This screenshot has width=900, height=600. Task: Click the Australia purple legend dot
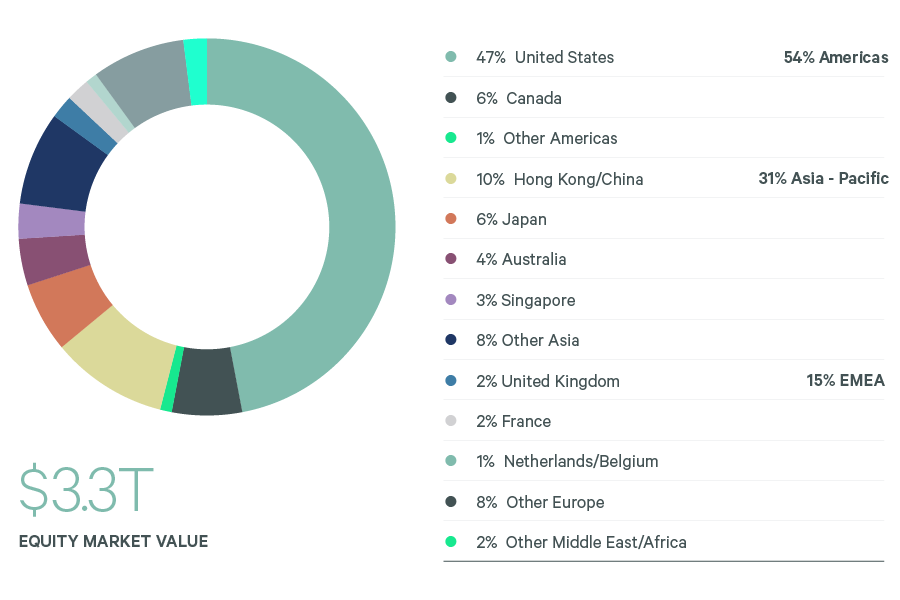pyautogui.click(x=451, y=259)
